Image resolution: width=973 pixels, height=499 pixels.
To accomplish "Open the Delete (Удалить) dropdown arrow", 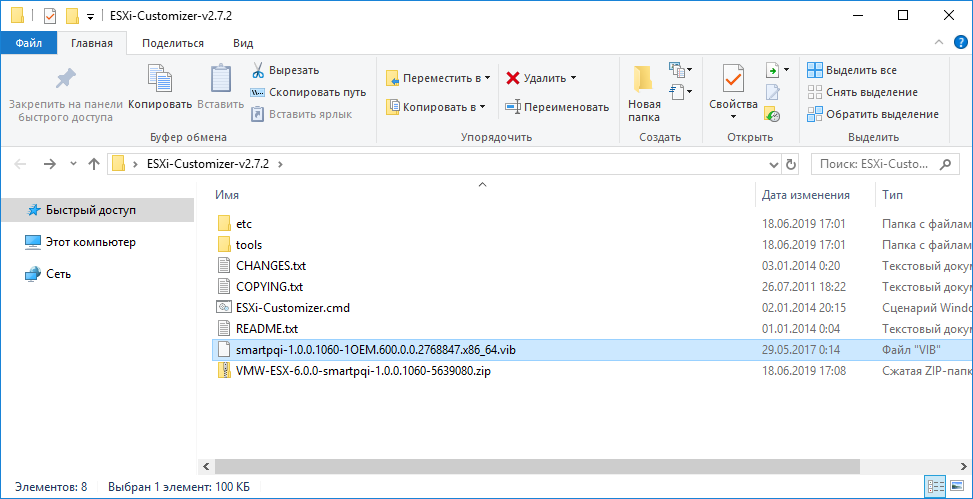I will [x=573, y=78].
